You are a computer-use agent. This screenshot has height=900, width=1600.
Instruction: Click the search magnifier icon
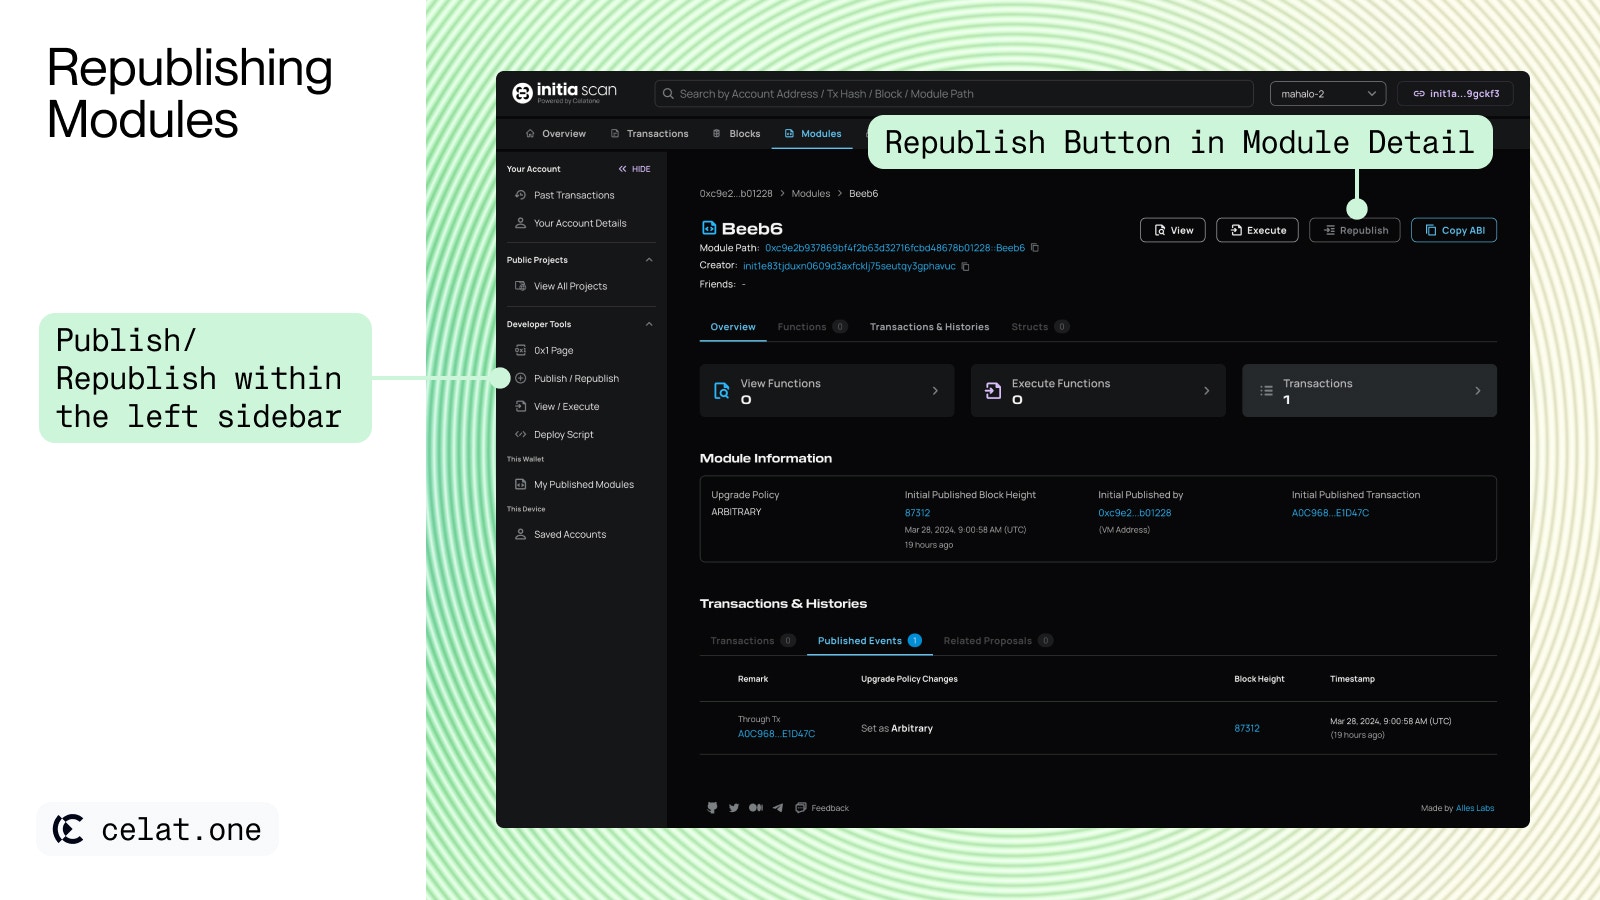click(668, 94)
